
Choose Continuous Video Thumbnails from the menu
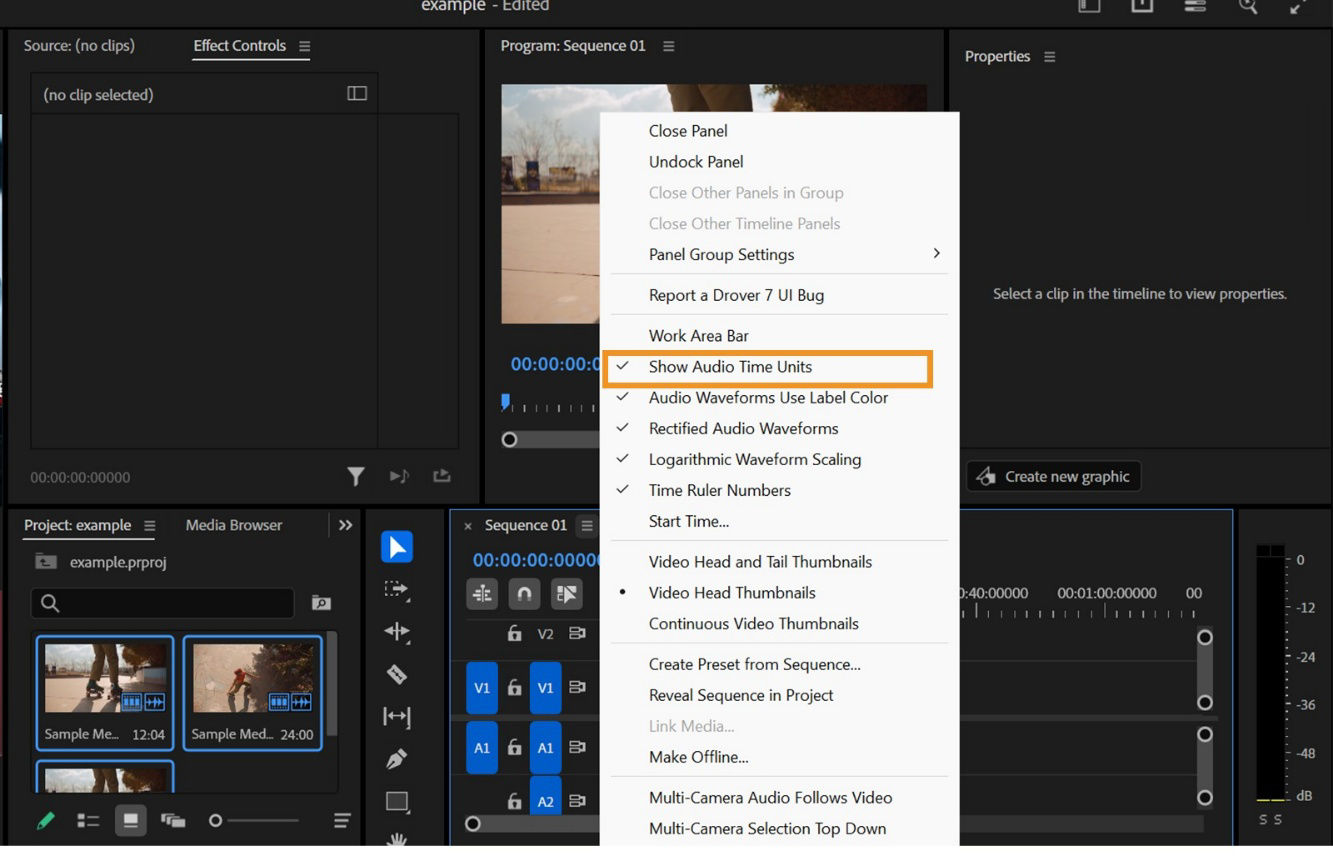753,623
